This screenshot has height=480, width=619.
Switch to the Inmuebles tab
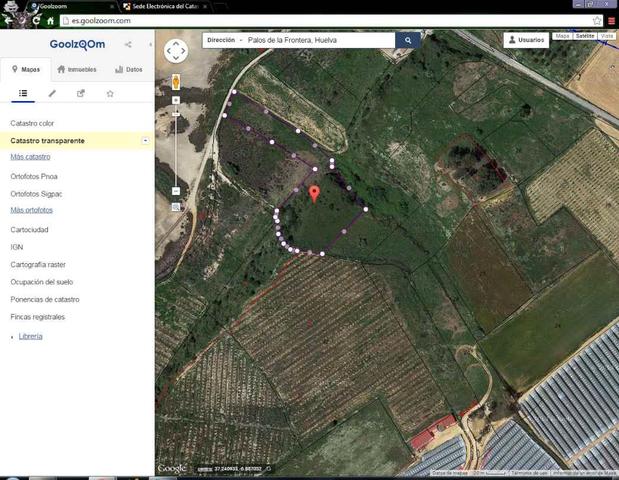77,69
